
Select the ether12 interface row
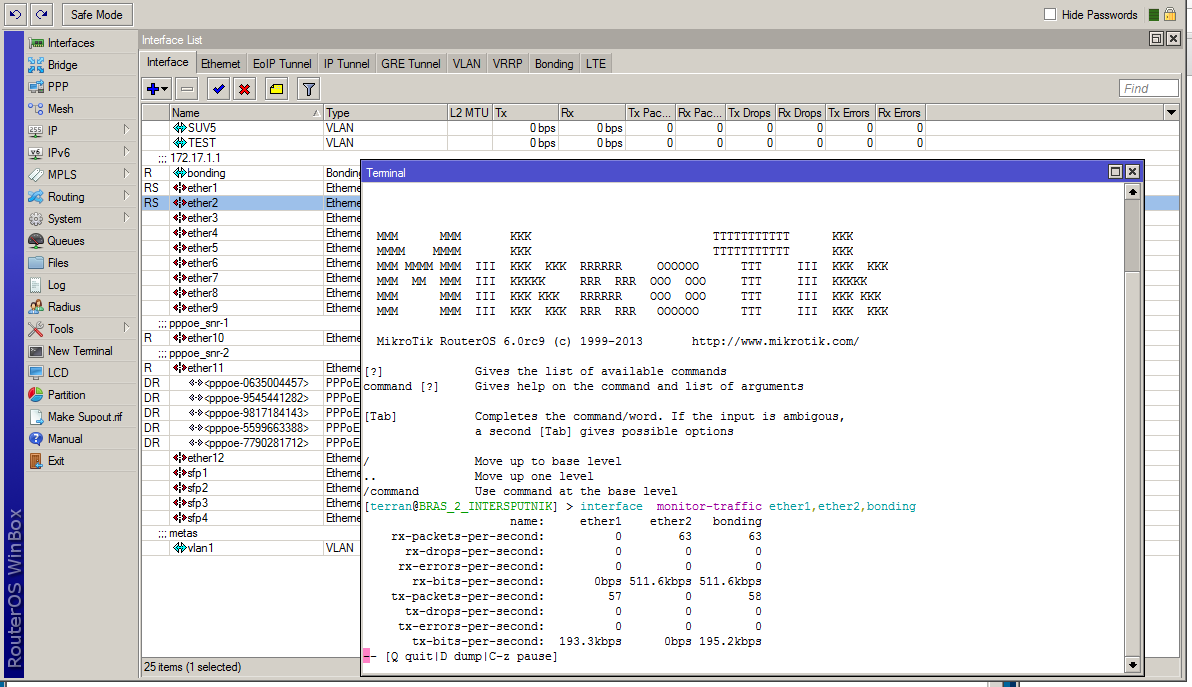tap(251, 458)
